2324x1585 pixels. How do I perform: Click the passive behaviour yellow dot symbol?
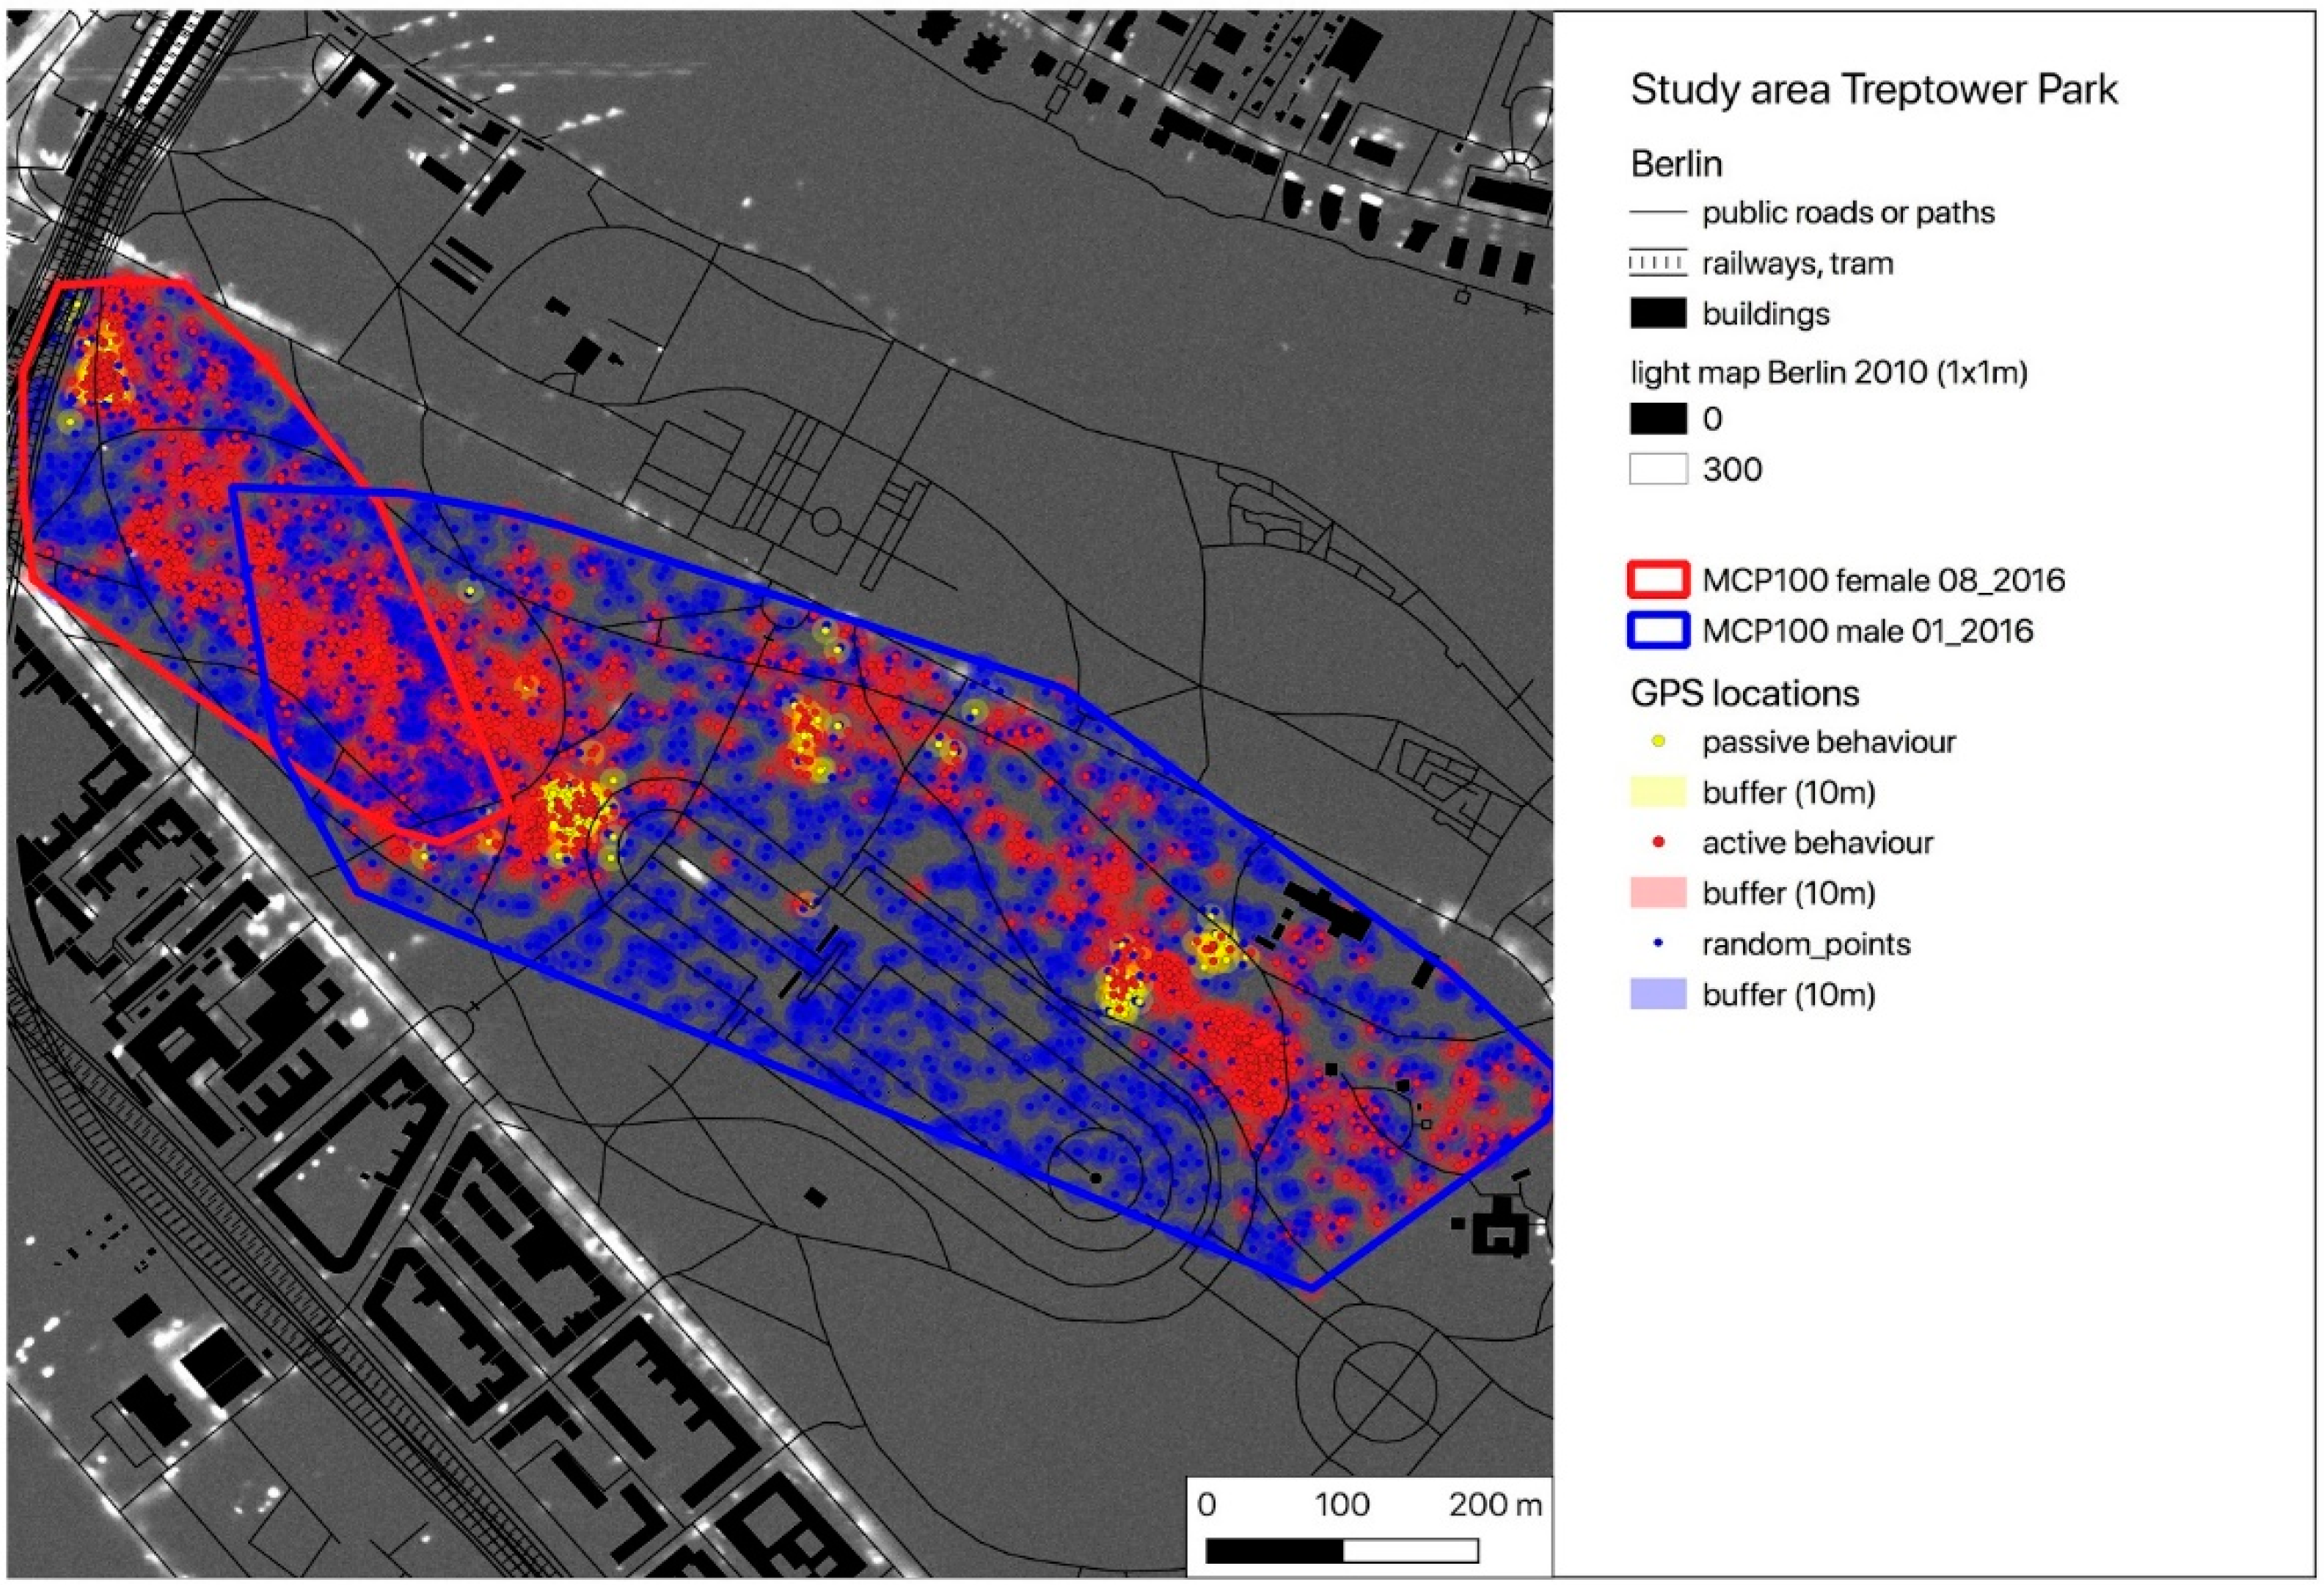(x=1659, y=742)
